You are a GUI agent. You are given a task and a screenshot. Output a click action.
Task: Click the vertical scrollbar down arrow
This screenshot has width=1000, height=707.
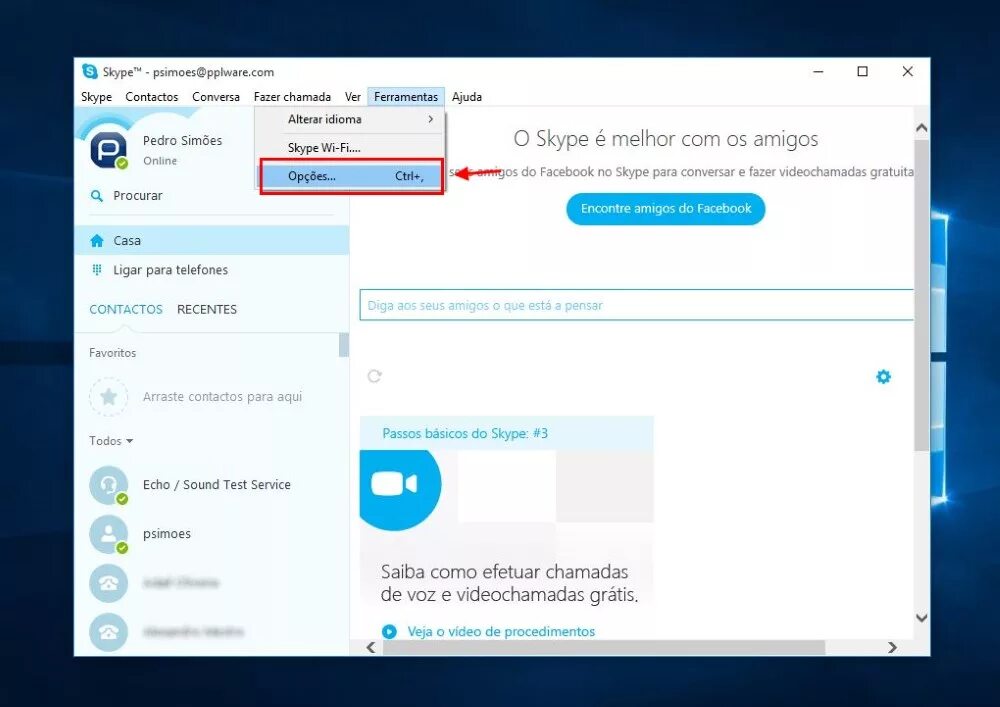[x=922, y=618]
